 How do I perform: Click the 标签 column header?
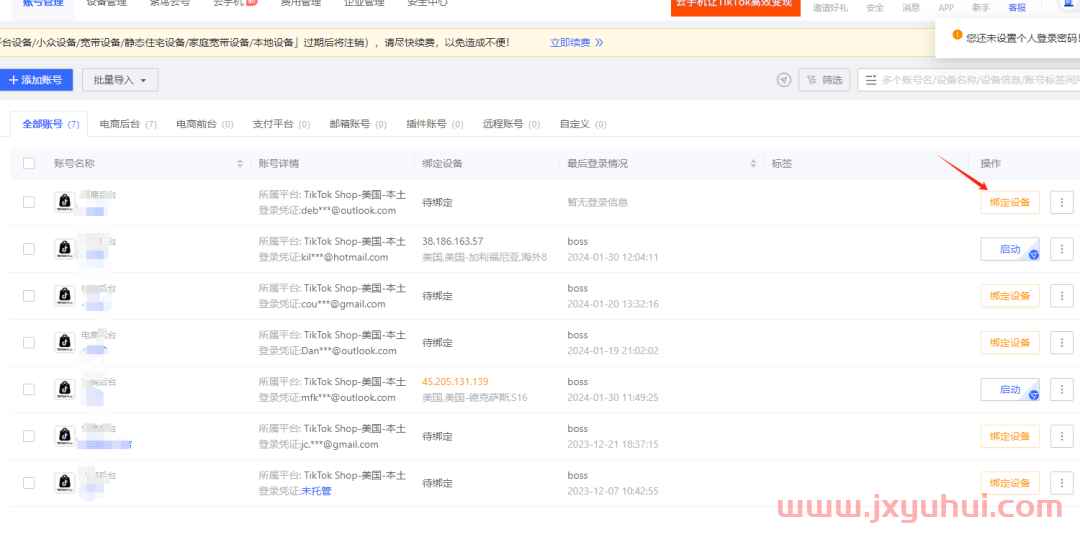click(x=782, y=164)
